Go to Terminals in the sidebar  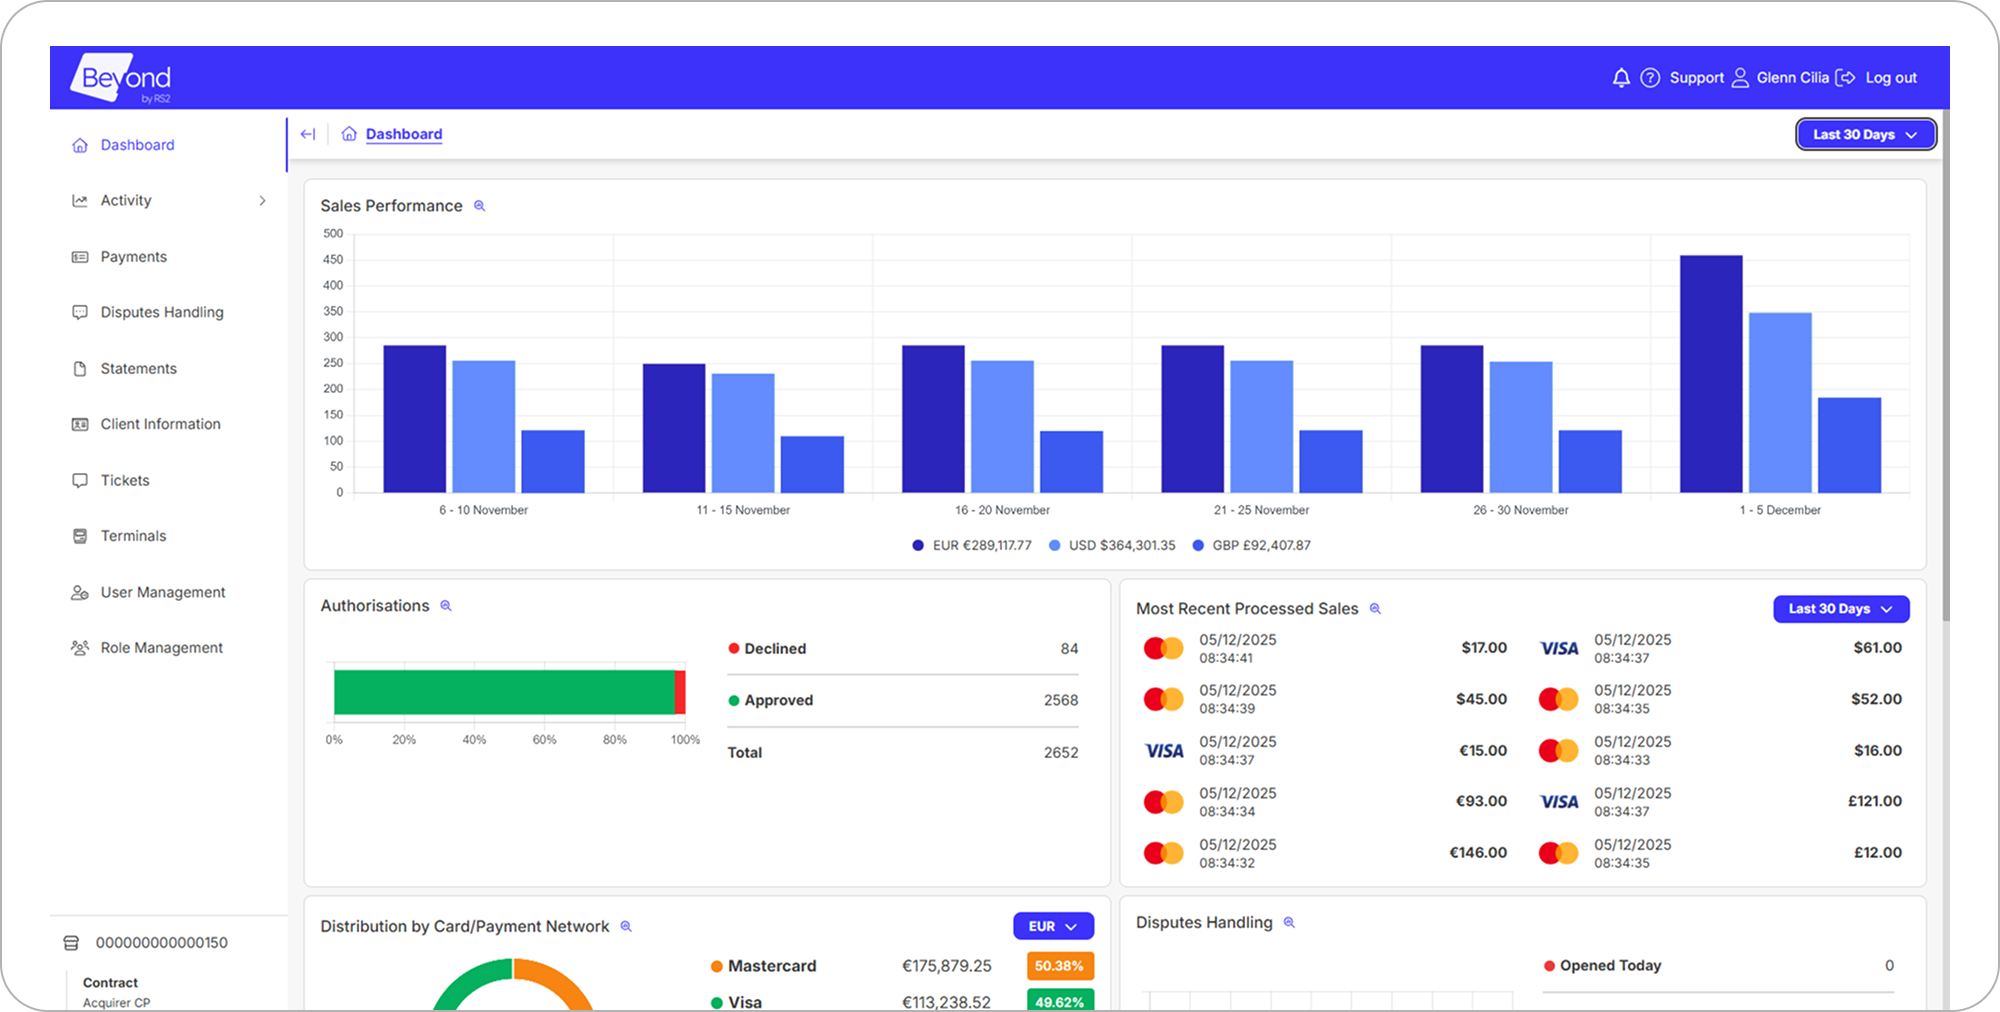pyautogui.click(x=133, y=536)
